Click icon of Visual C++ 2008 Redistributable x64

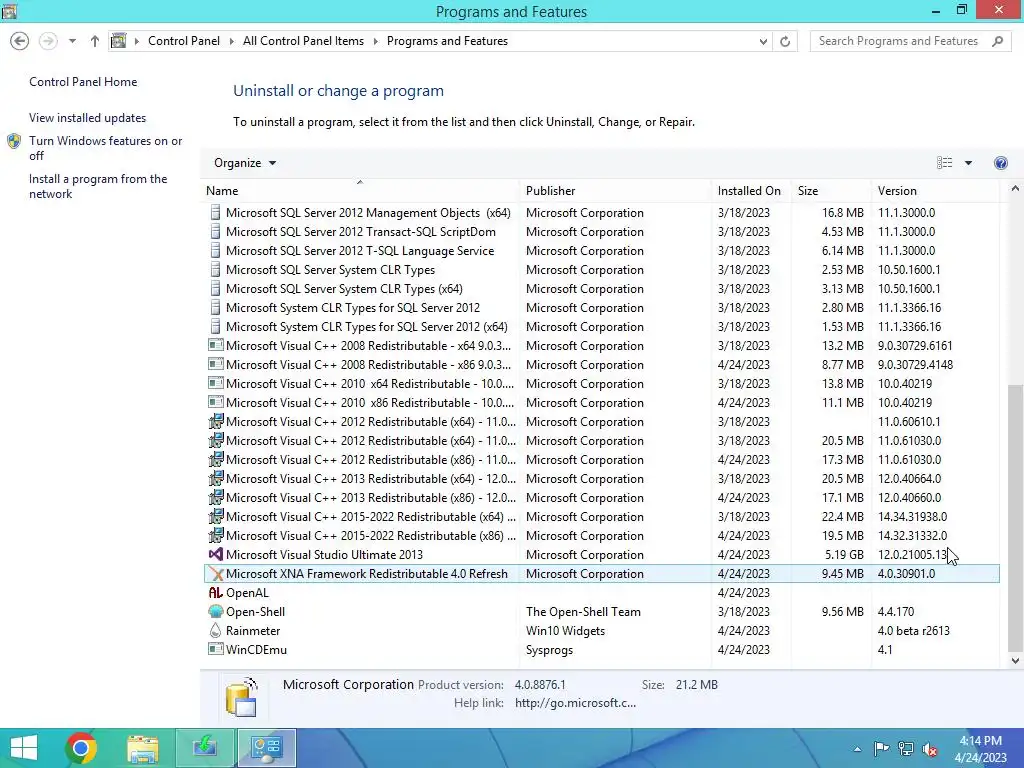point(216,345)
